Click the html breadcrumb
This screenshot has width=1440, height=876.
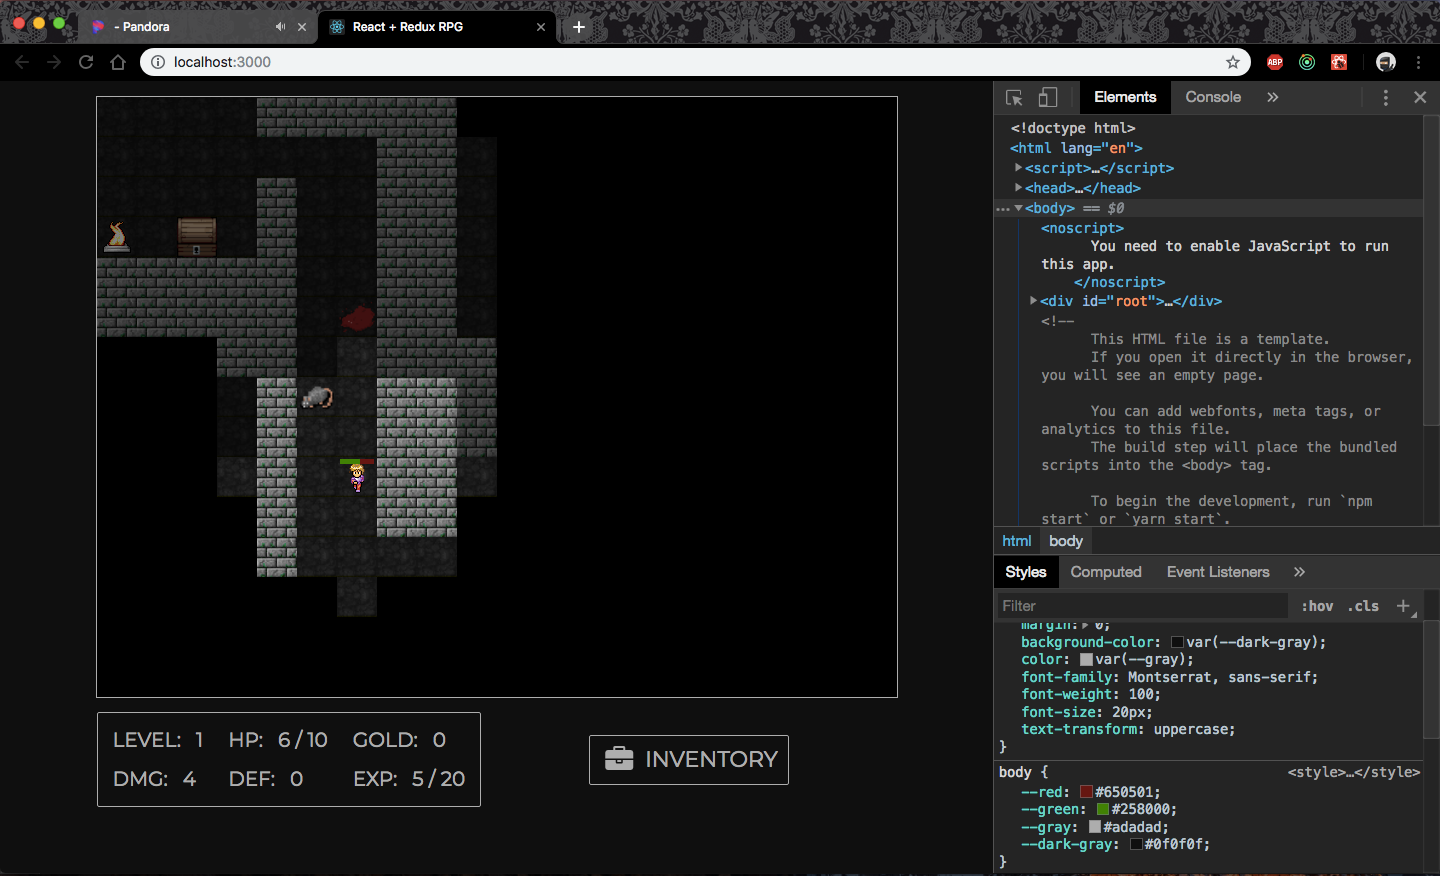click(1017, 541)
